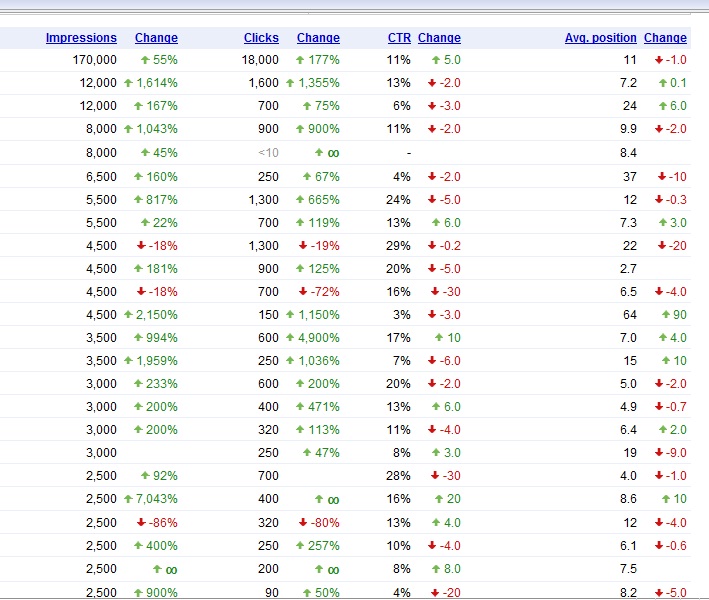
Task: Open Change link right of Clicks
Action: (318, 38)
